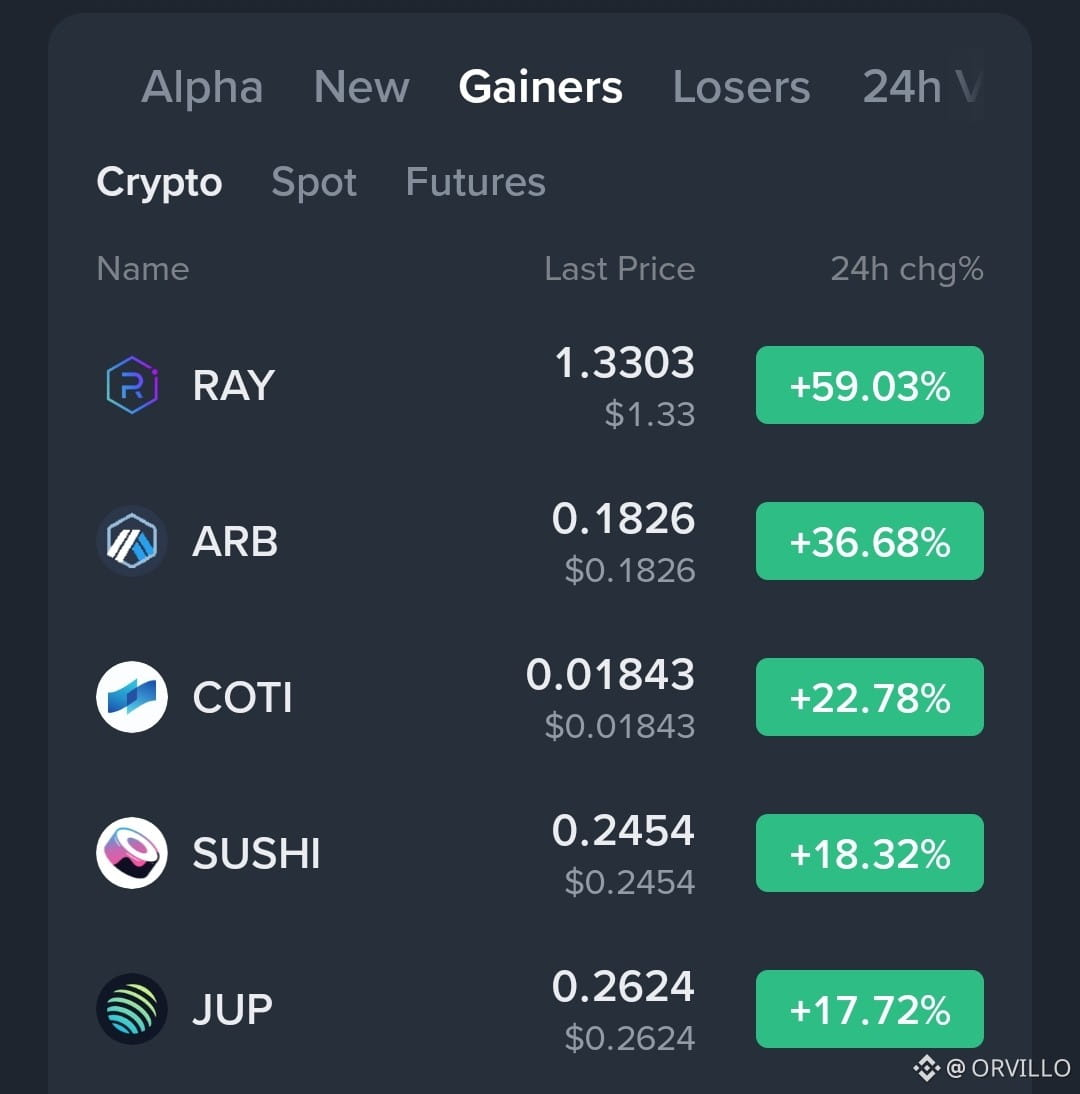
Task: Tap the ARB Arbitrum logo icon
Action: (x=132, y=541)
